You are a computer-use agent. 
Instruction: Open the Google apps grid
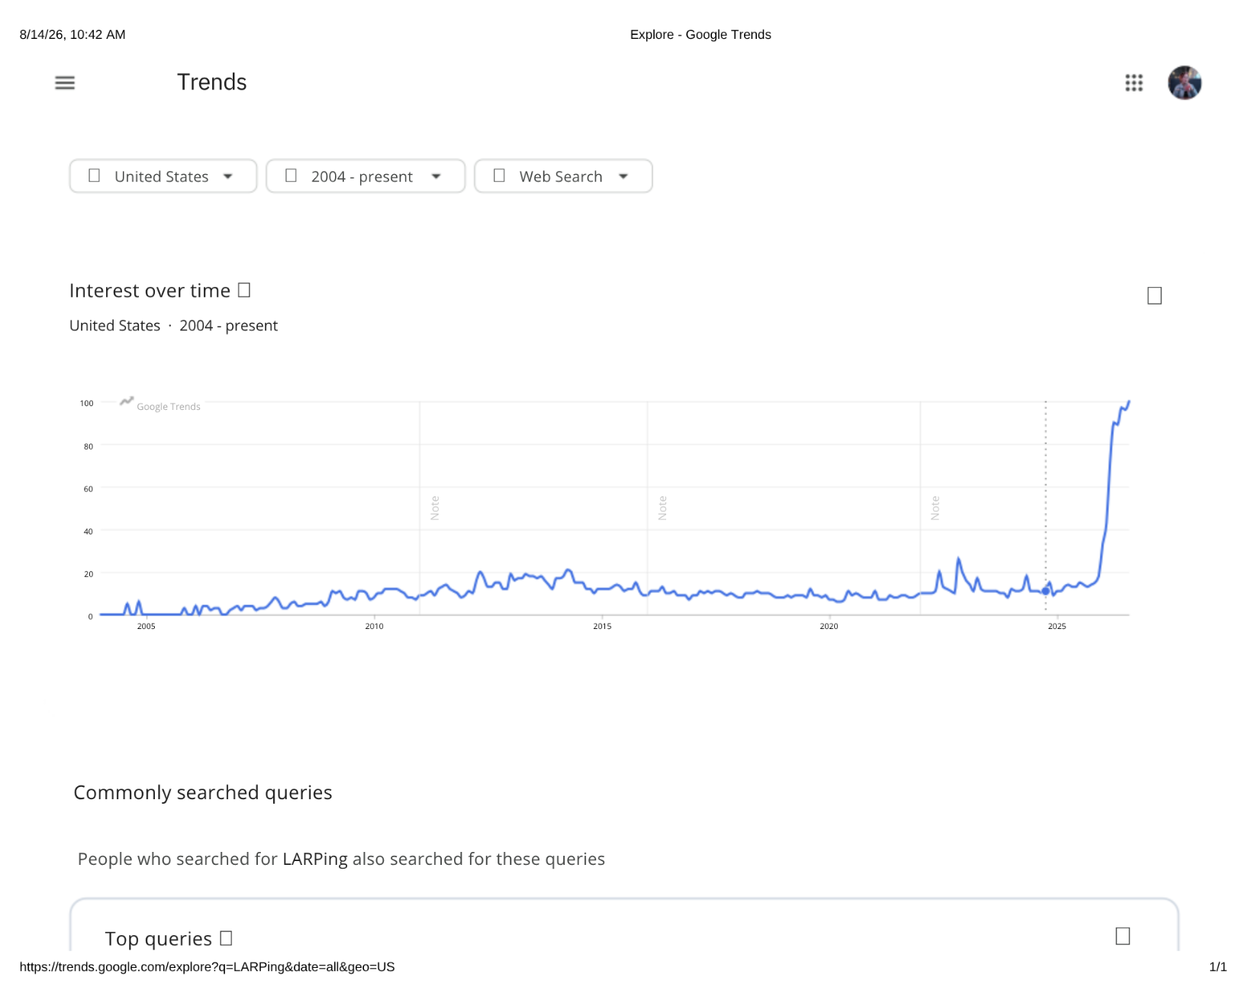point(1133,83)
